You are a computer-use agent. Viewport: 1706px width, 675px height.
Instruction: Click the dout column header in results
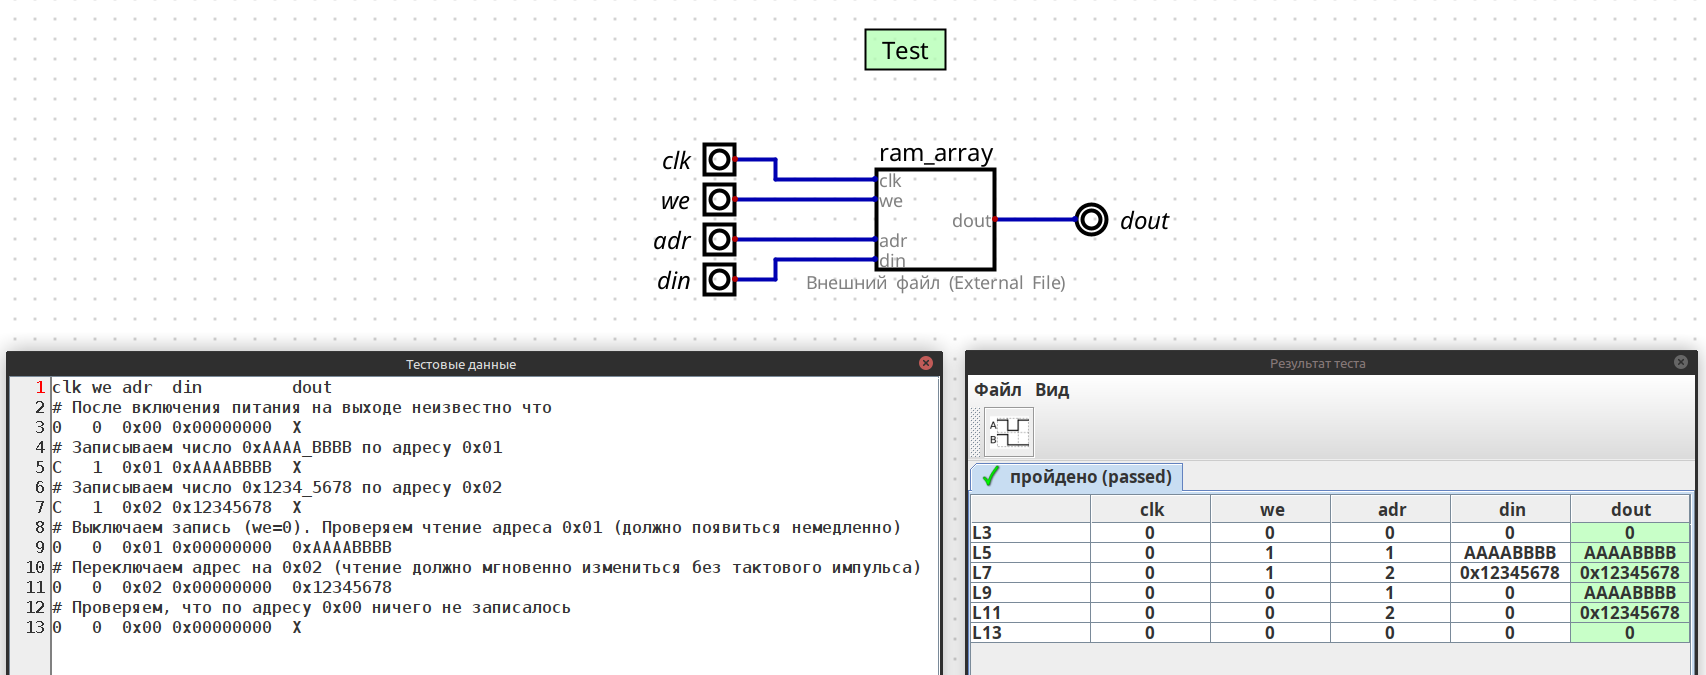point(1631,509)
